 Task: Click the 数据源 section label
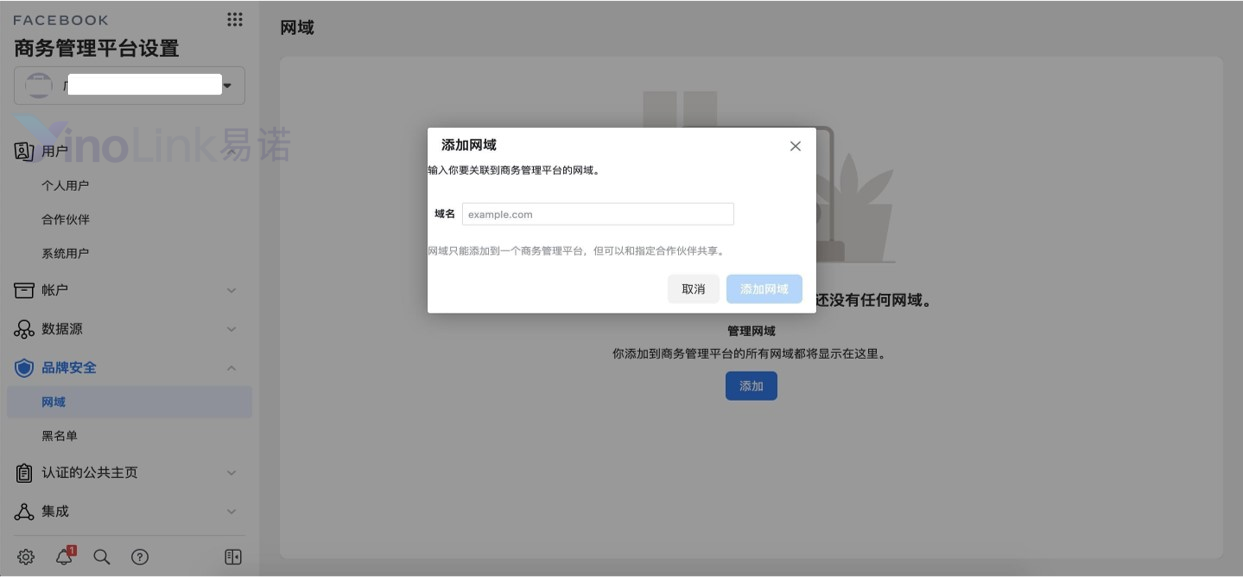pos(62,329)
